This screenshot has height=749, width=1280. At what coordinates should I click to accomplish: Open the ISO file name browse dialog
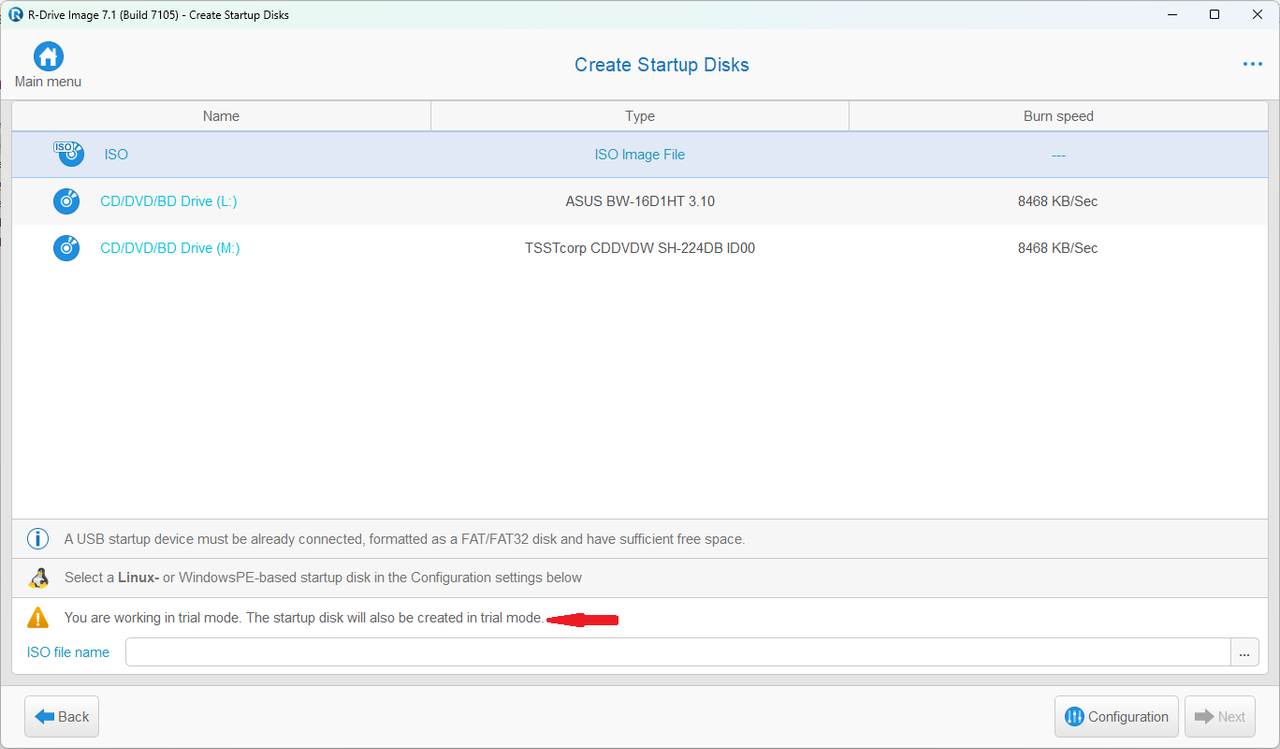(1244, 652)
